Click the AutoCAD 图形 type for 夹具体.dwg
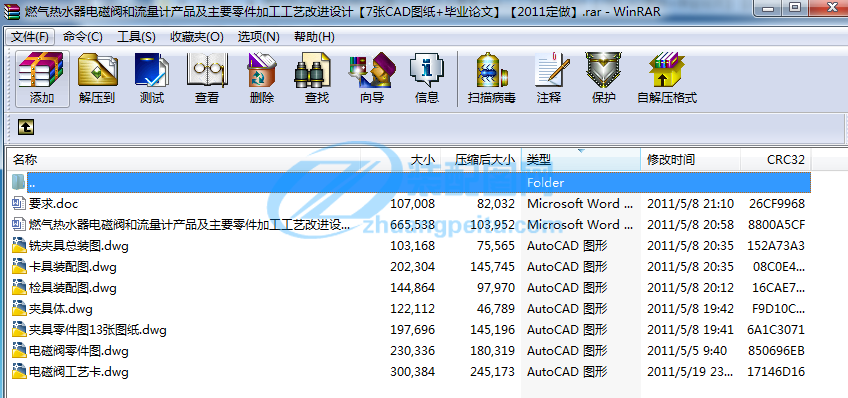 coord(567,309)
